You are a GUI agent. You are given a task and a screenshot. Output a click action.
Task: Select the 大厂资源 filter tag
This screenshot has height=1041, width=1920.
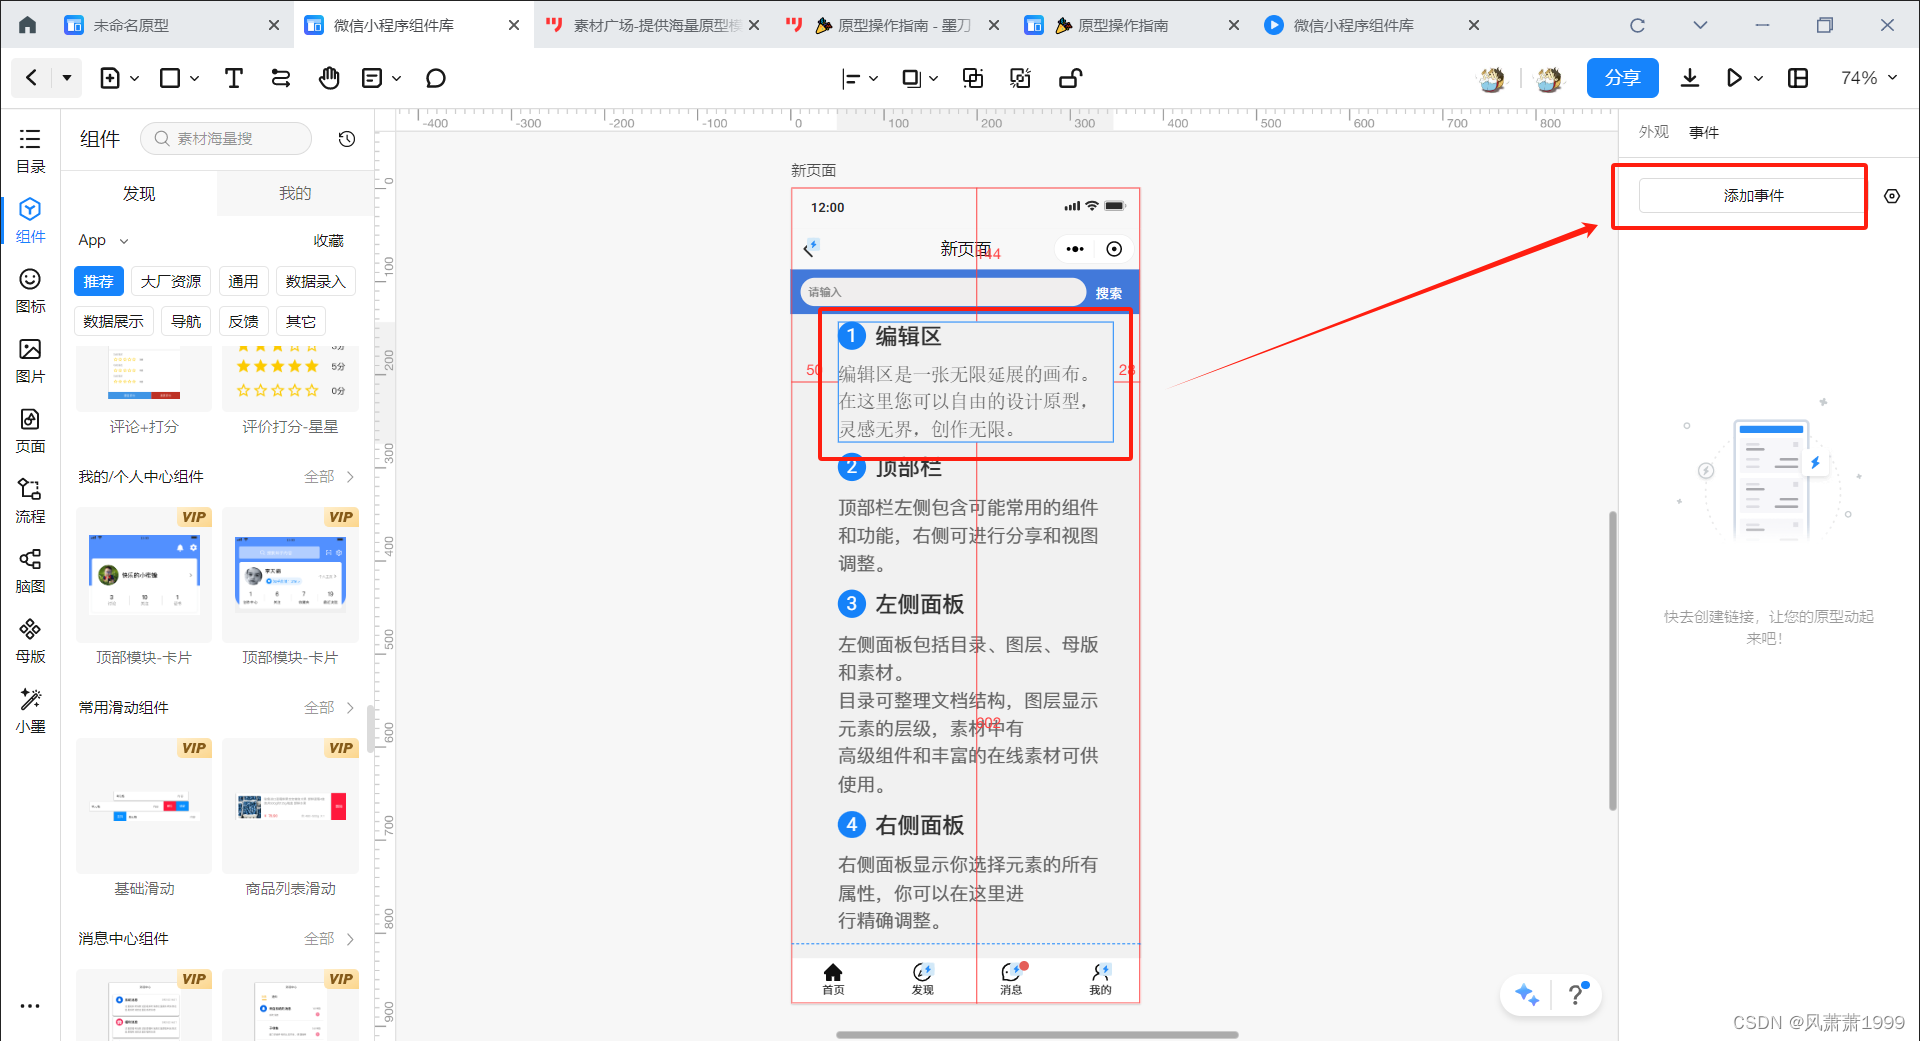pyautogui.click(x=171, y=282)
